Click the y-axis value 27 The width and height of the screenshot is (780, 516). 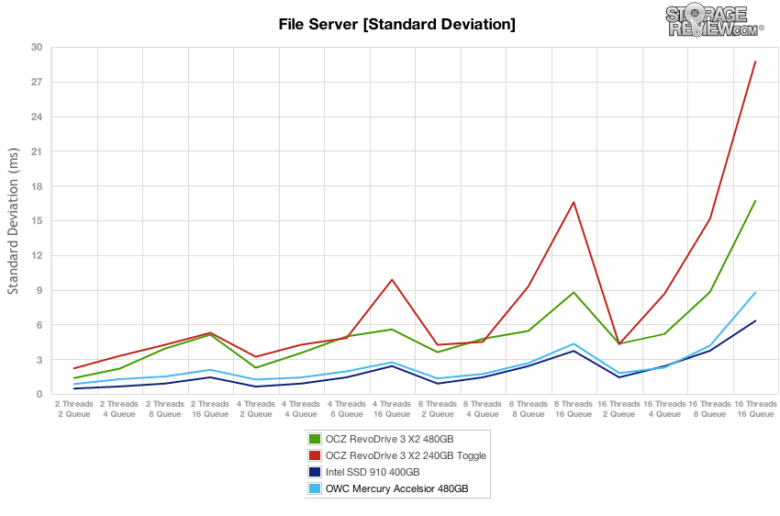click(x=37, y=82)
